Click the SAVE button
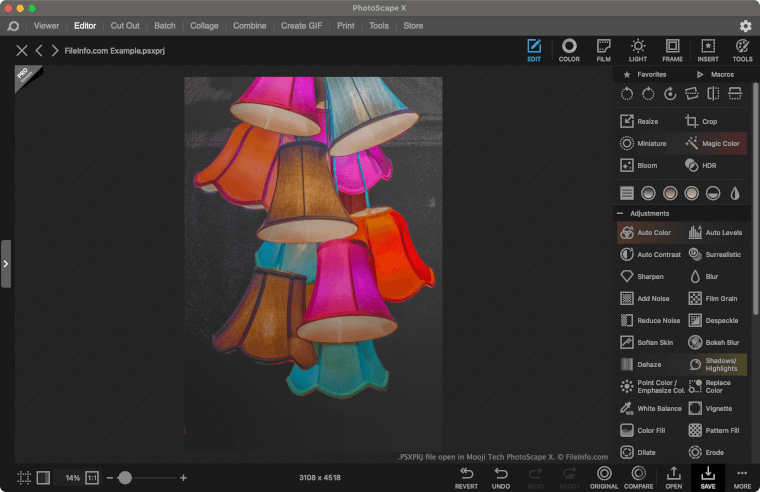The width and height of the screenshot is (760, 492). click(x=708, y=477)
